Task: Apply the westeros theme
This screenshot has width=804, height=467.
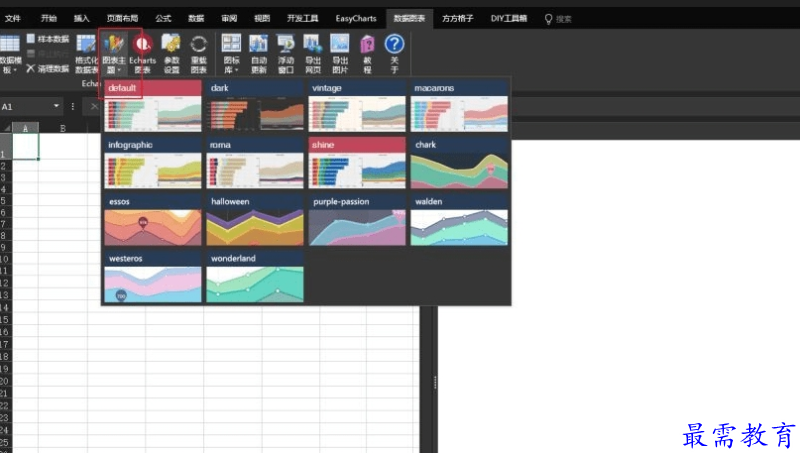Action: tap(153, 277)
